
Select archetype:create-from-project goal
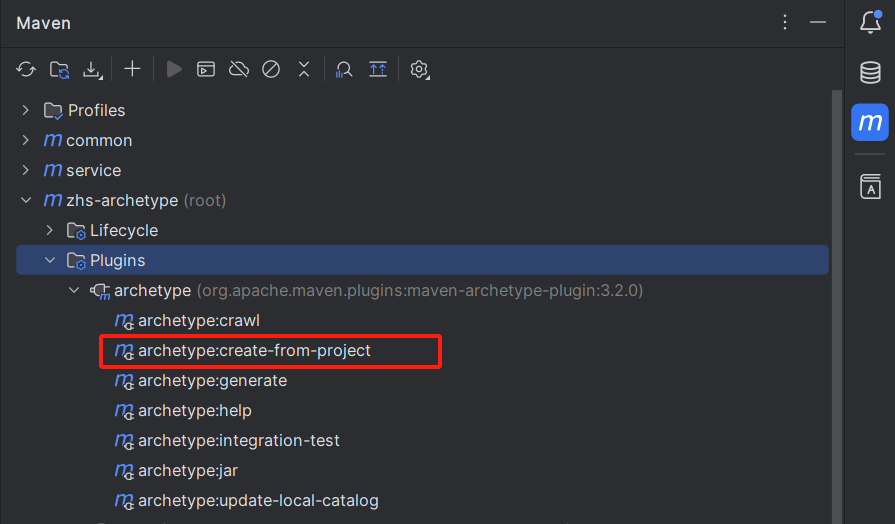click(254, 351)
